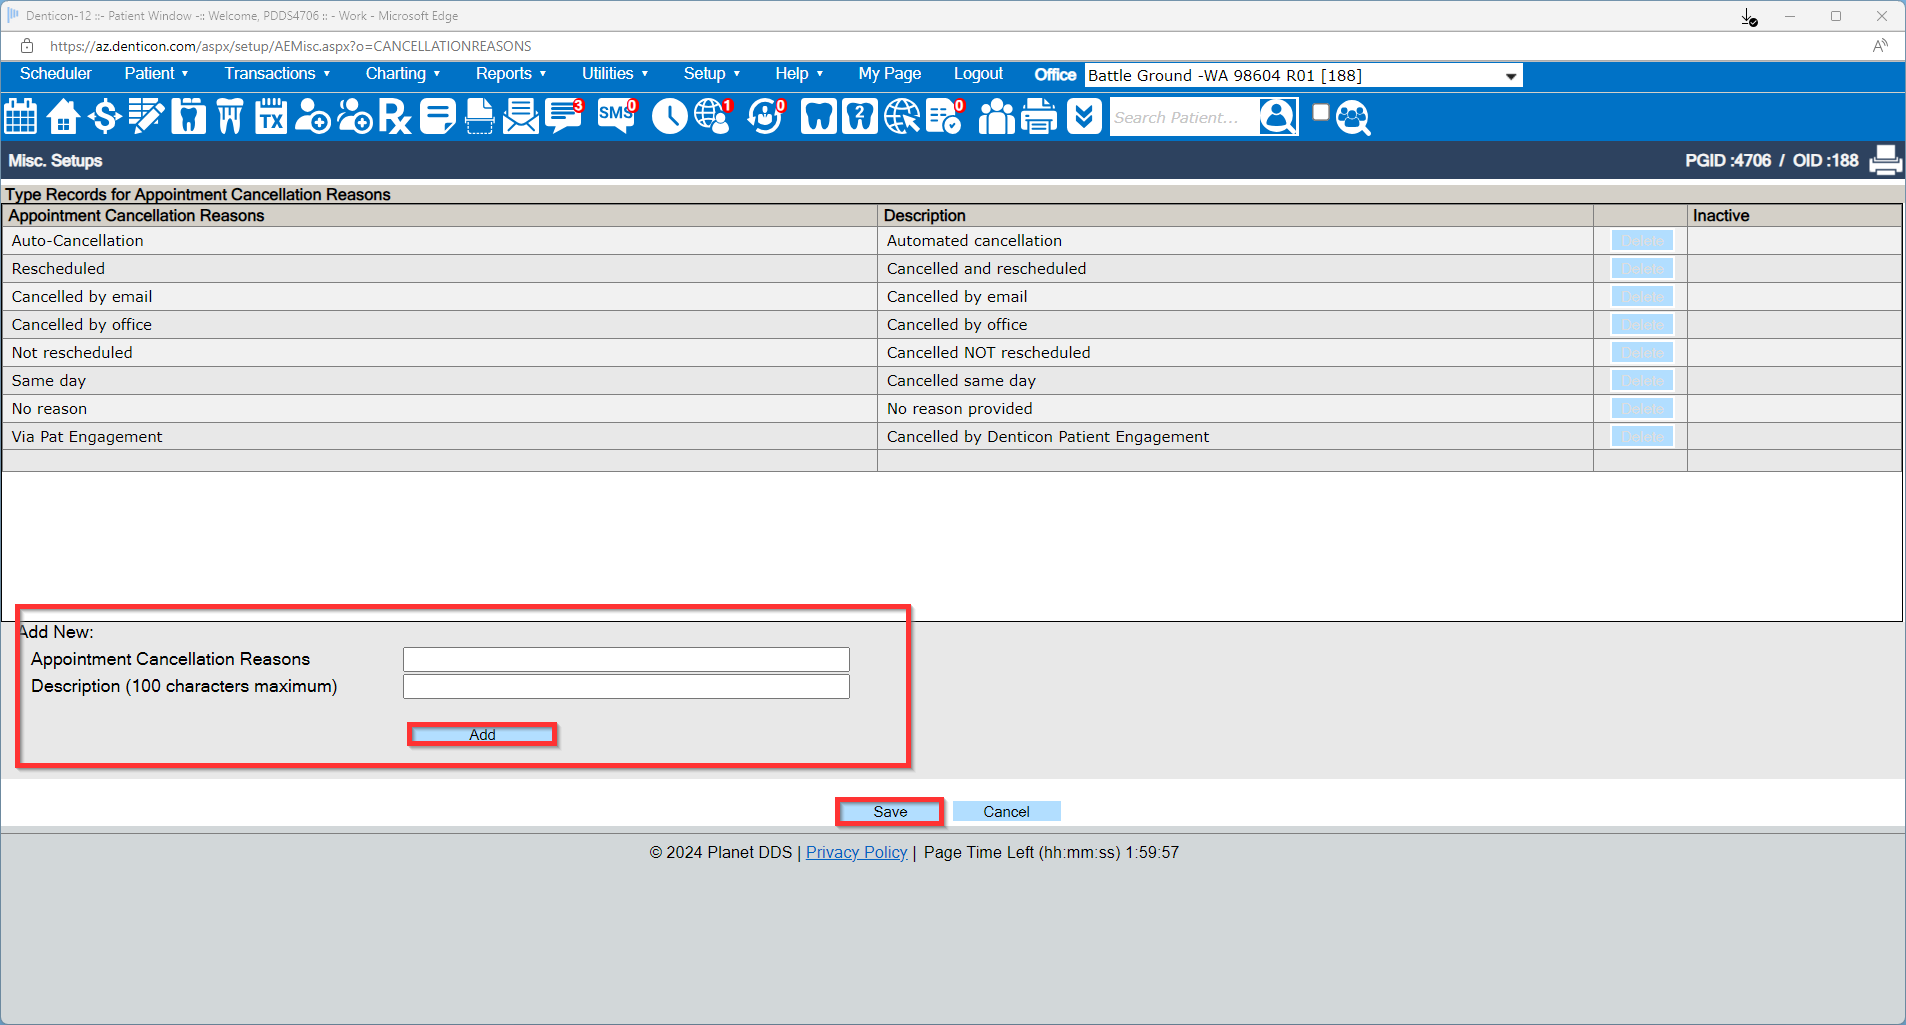Viewport: 1906px width, 1025px height.
Task: Select the charting pencil icon
Action: click(146, 117)
